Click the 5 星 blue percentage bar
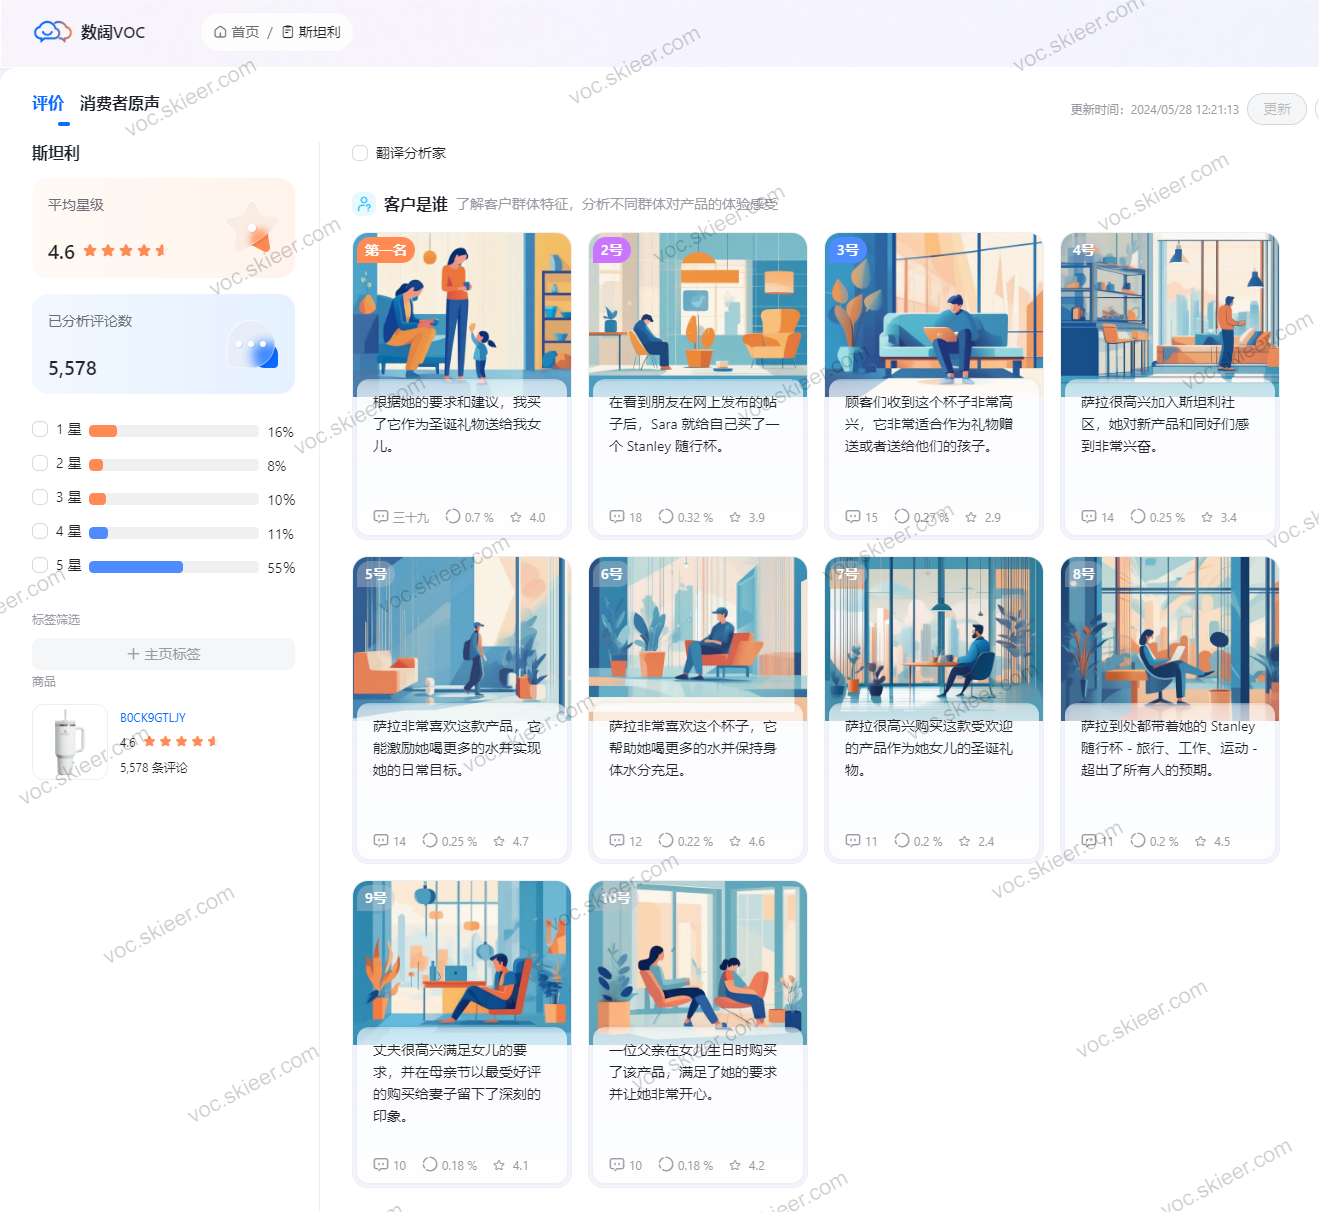 136,567
